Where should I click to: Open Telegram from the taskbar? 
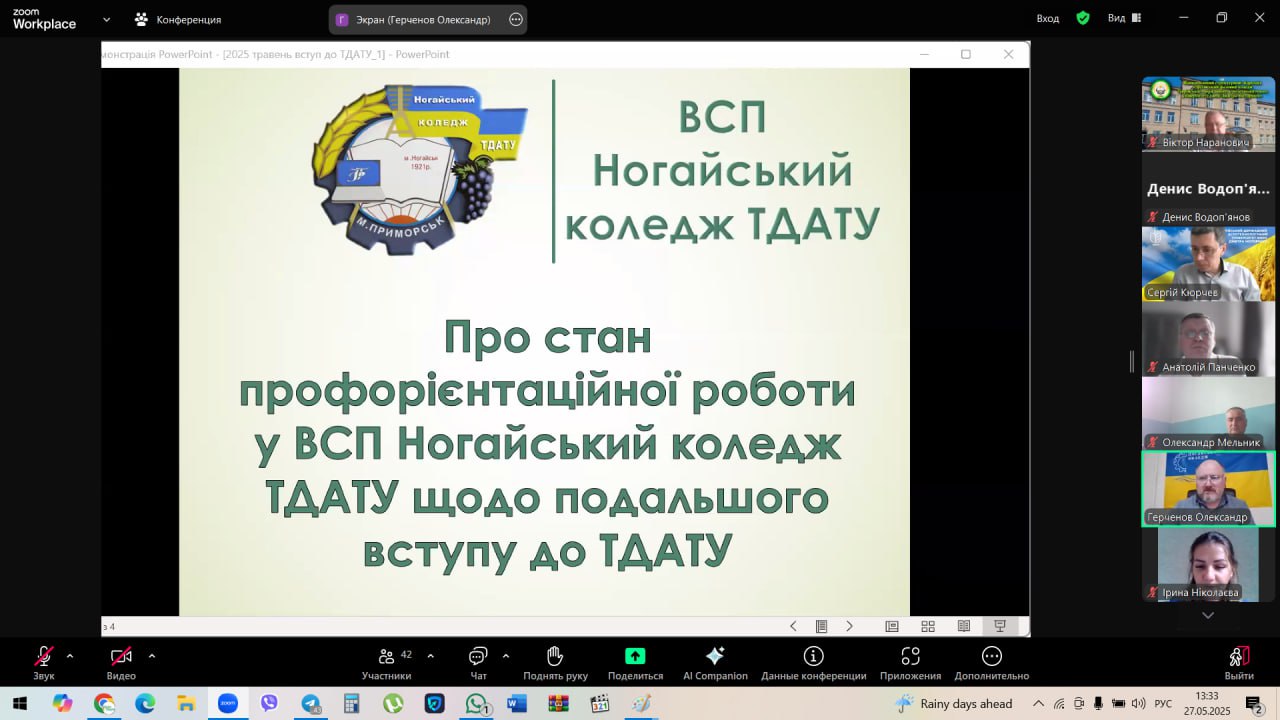310,703
